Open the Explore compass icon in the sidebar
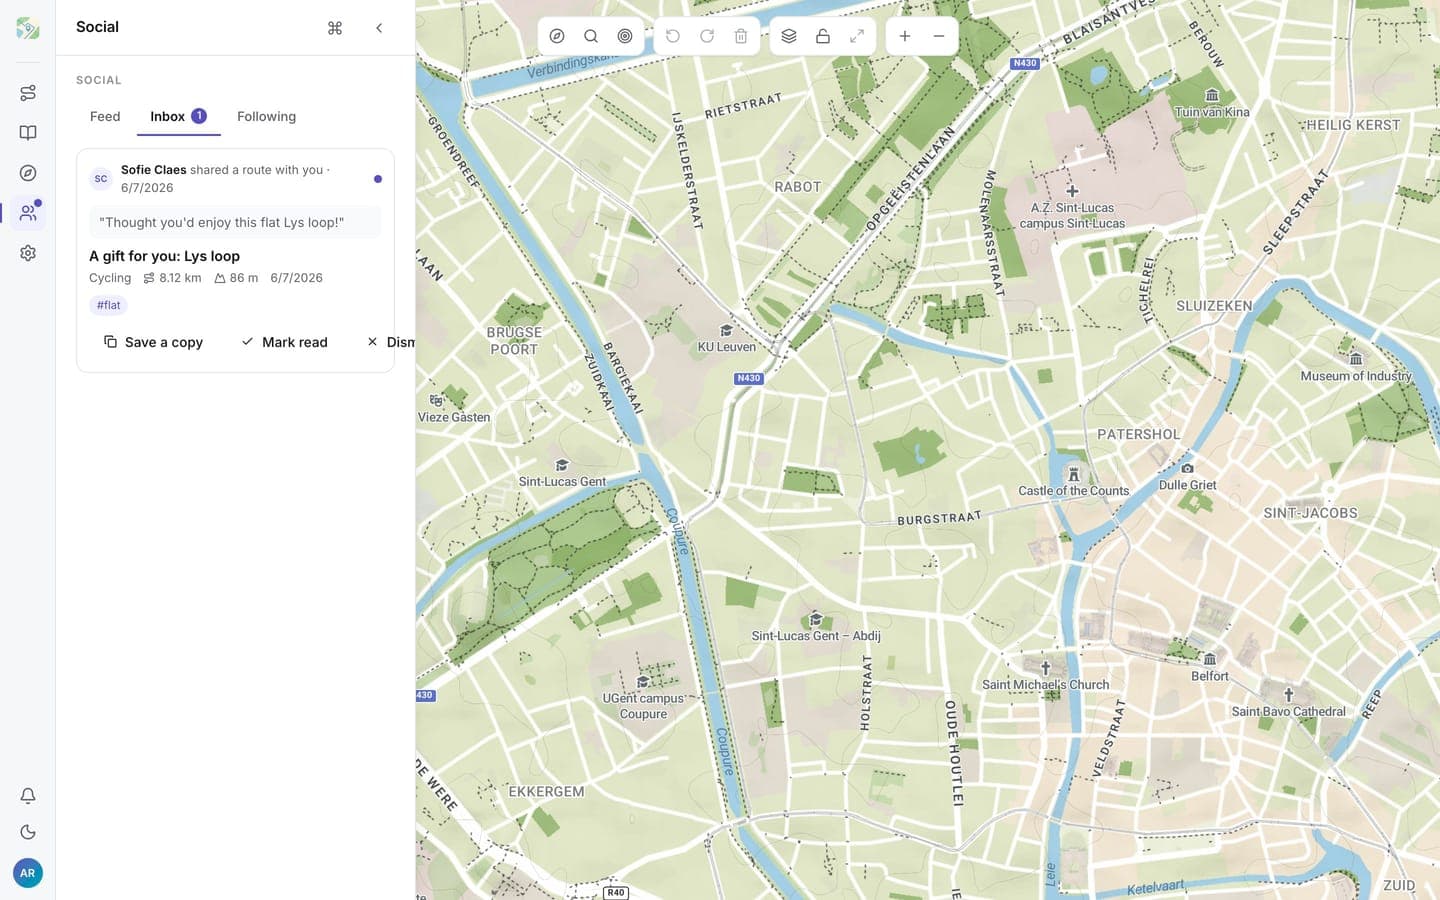The image size is (1440, 900). coord(28,173)
